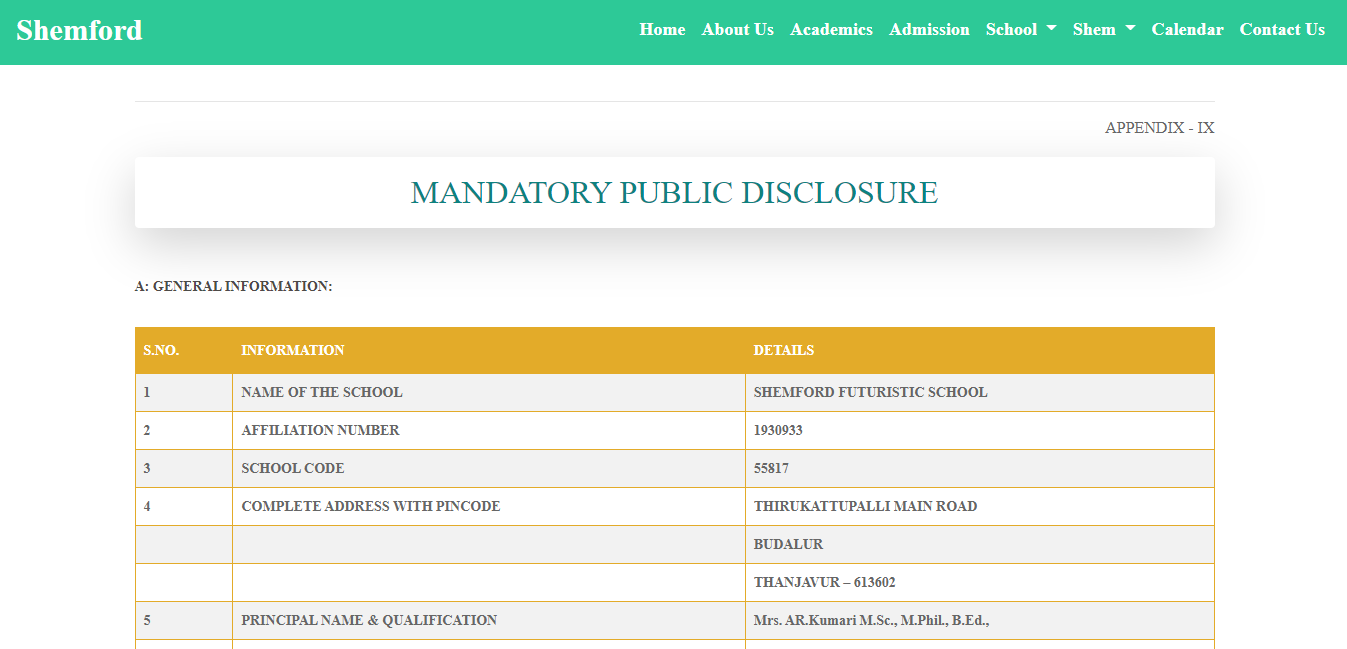The height and width of the screenshot is (649, 1347).
Task: Open the About Us page
Action: coord(738,30)
